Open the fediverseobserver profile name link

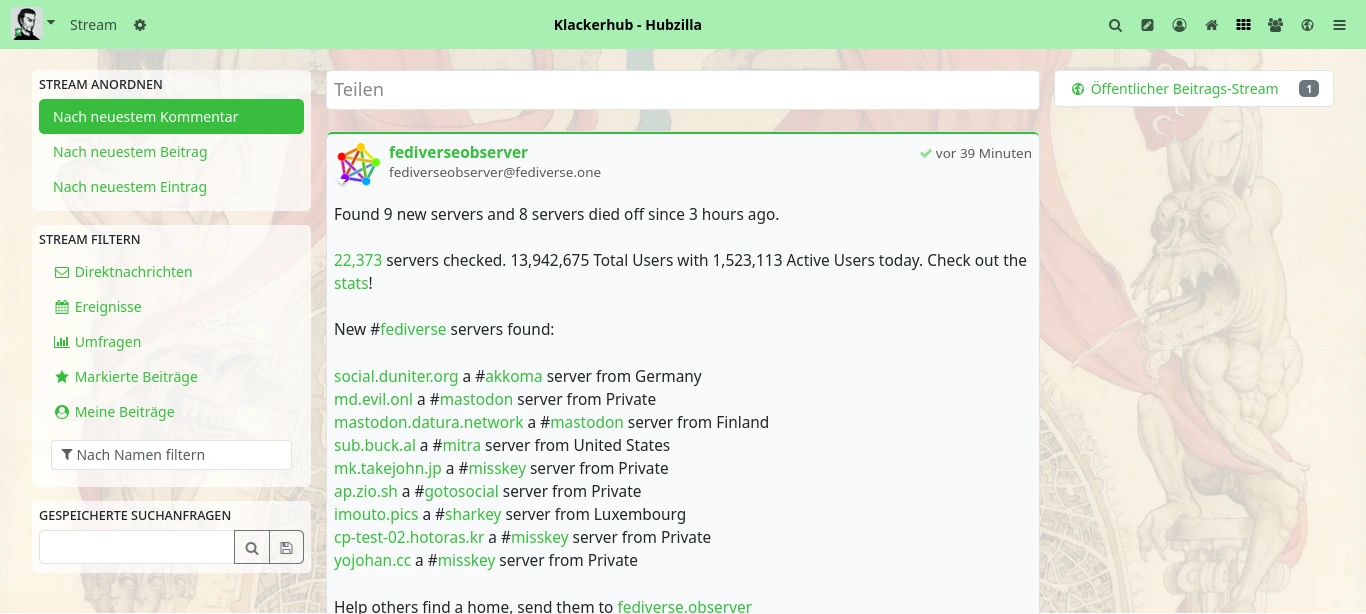tap(458, 152)
